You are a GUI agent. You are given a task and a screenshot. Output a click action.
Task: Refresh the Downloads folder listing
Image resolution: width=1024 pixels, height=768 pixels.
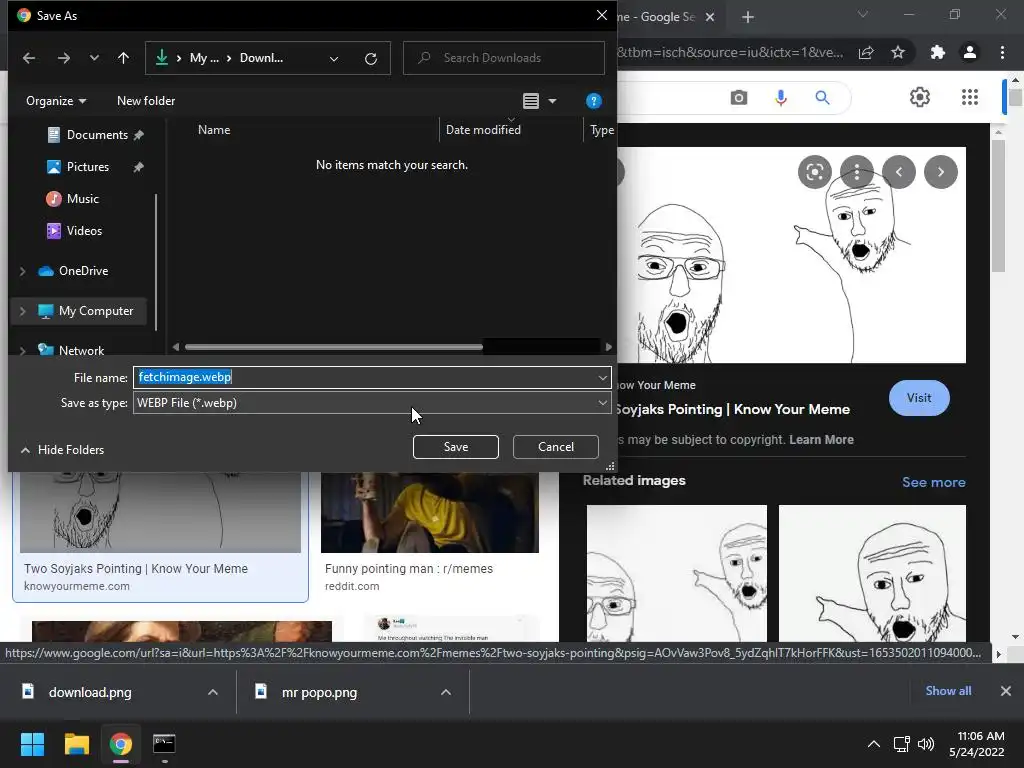tap(371, 59)
